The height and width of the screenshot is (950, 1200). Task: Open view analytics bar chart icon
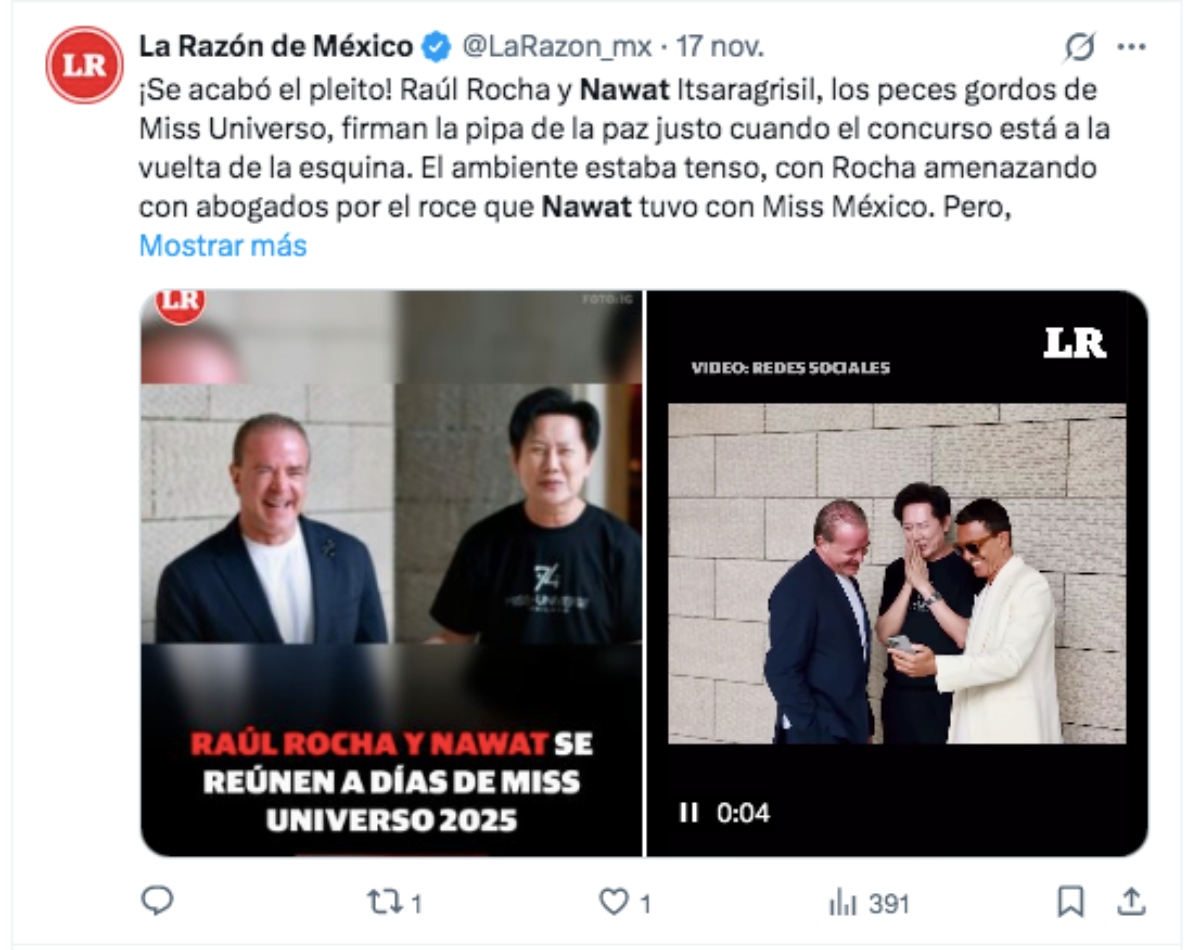coord(843,904)
